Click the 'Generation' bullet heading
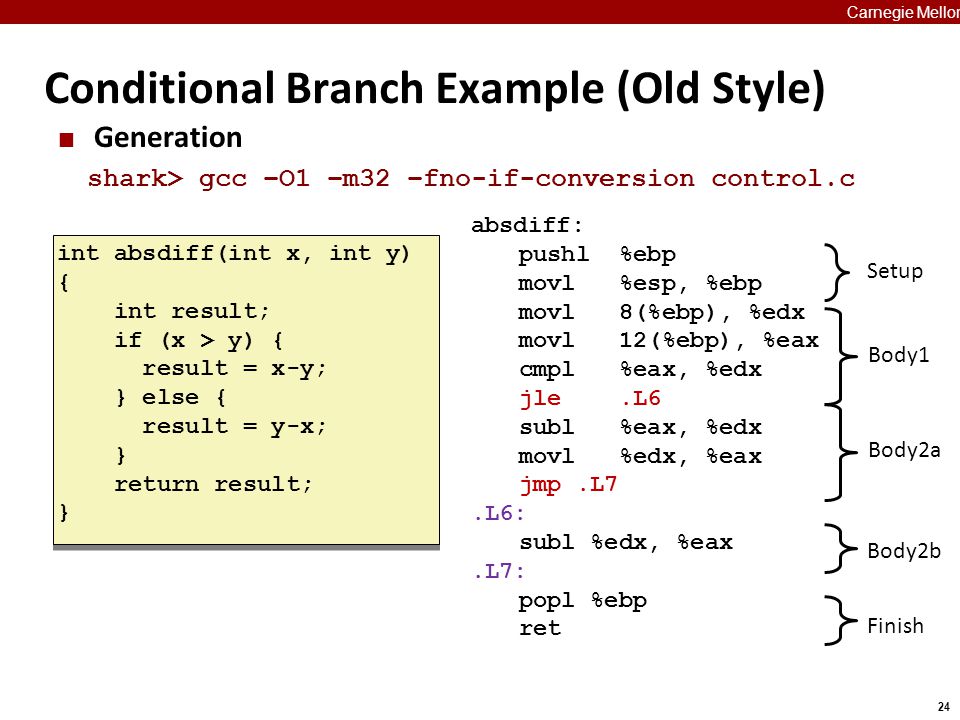 coord(168,138)
